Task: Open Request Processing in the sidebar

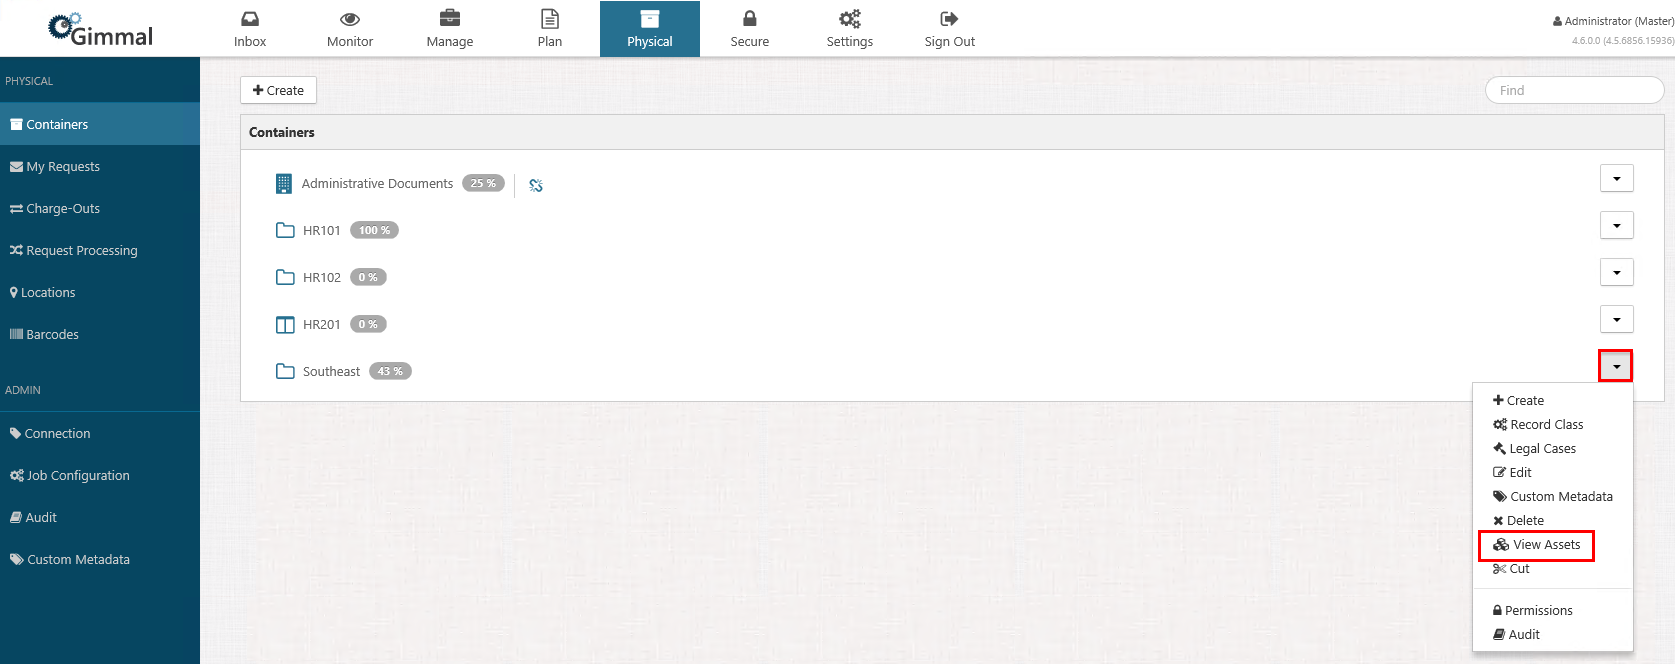Action: point(81,251)
